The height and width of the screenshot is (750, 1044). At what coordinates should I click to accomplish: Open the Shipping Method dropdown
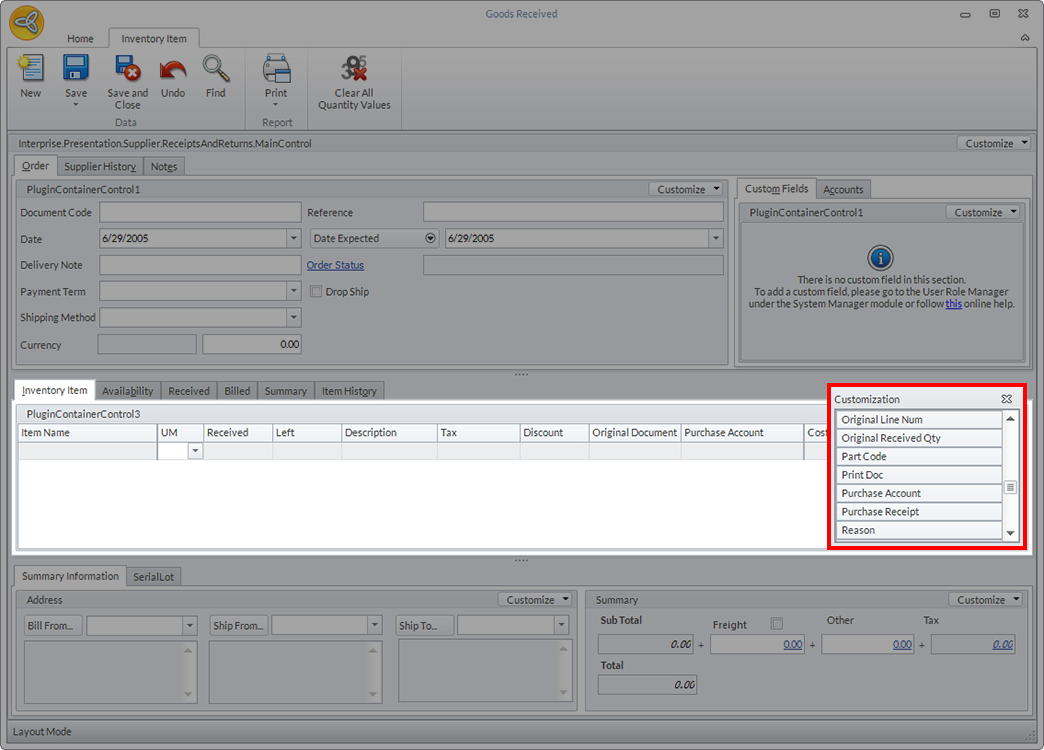click(293, 318)
